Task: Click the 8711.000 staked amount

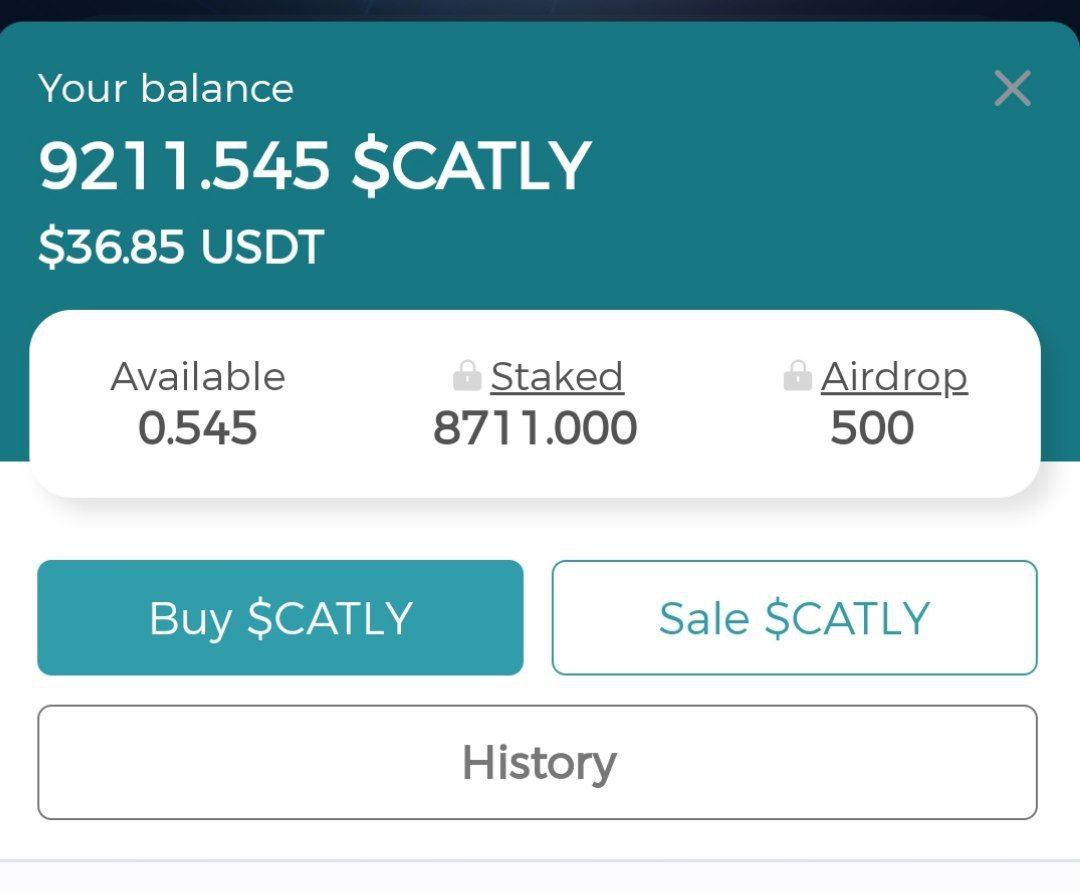Action: click(x=535, y=428)
